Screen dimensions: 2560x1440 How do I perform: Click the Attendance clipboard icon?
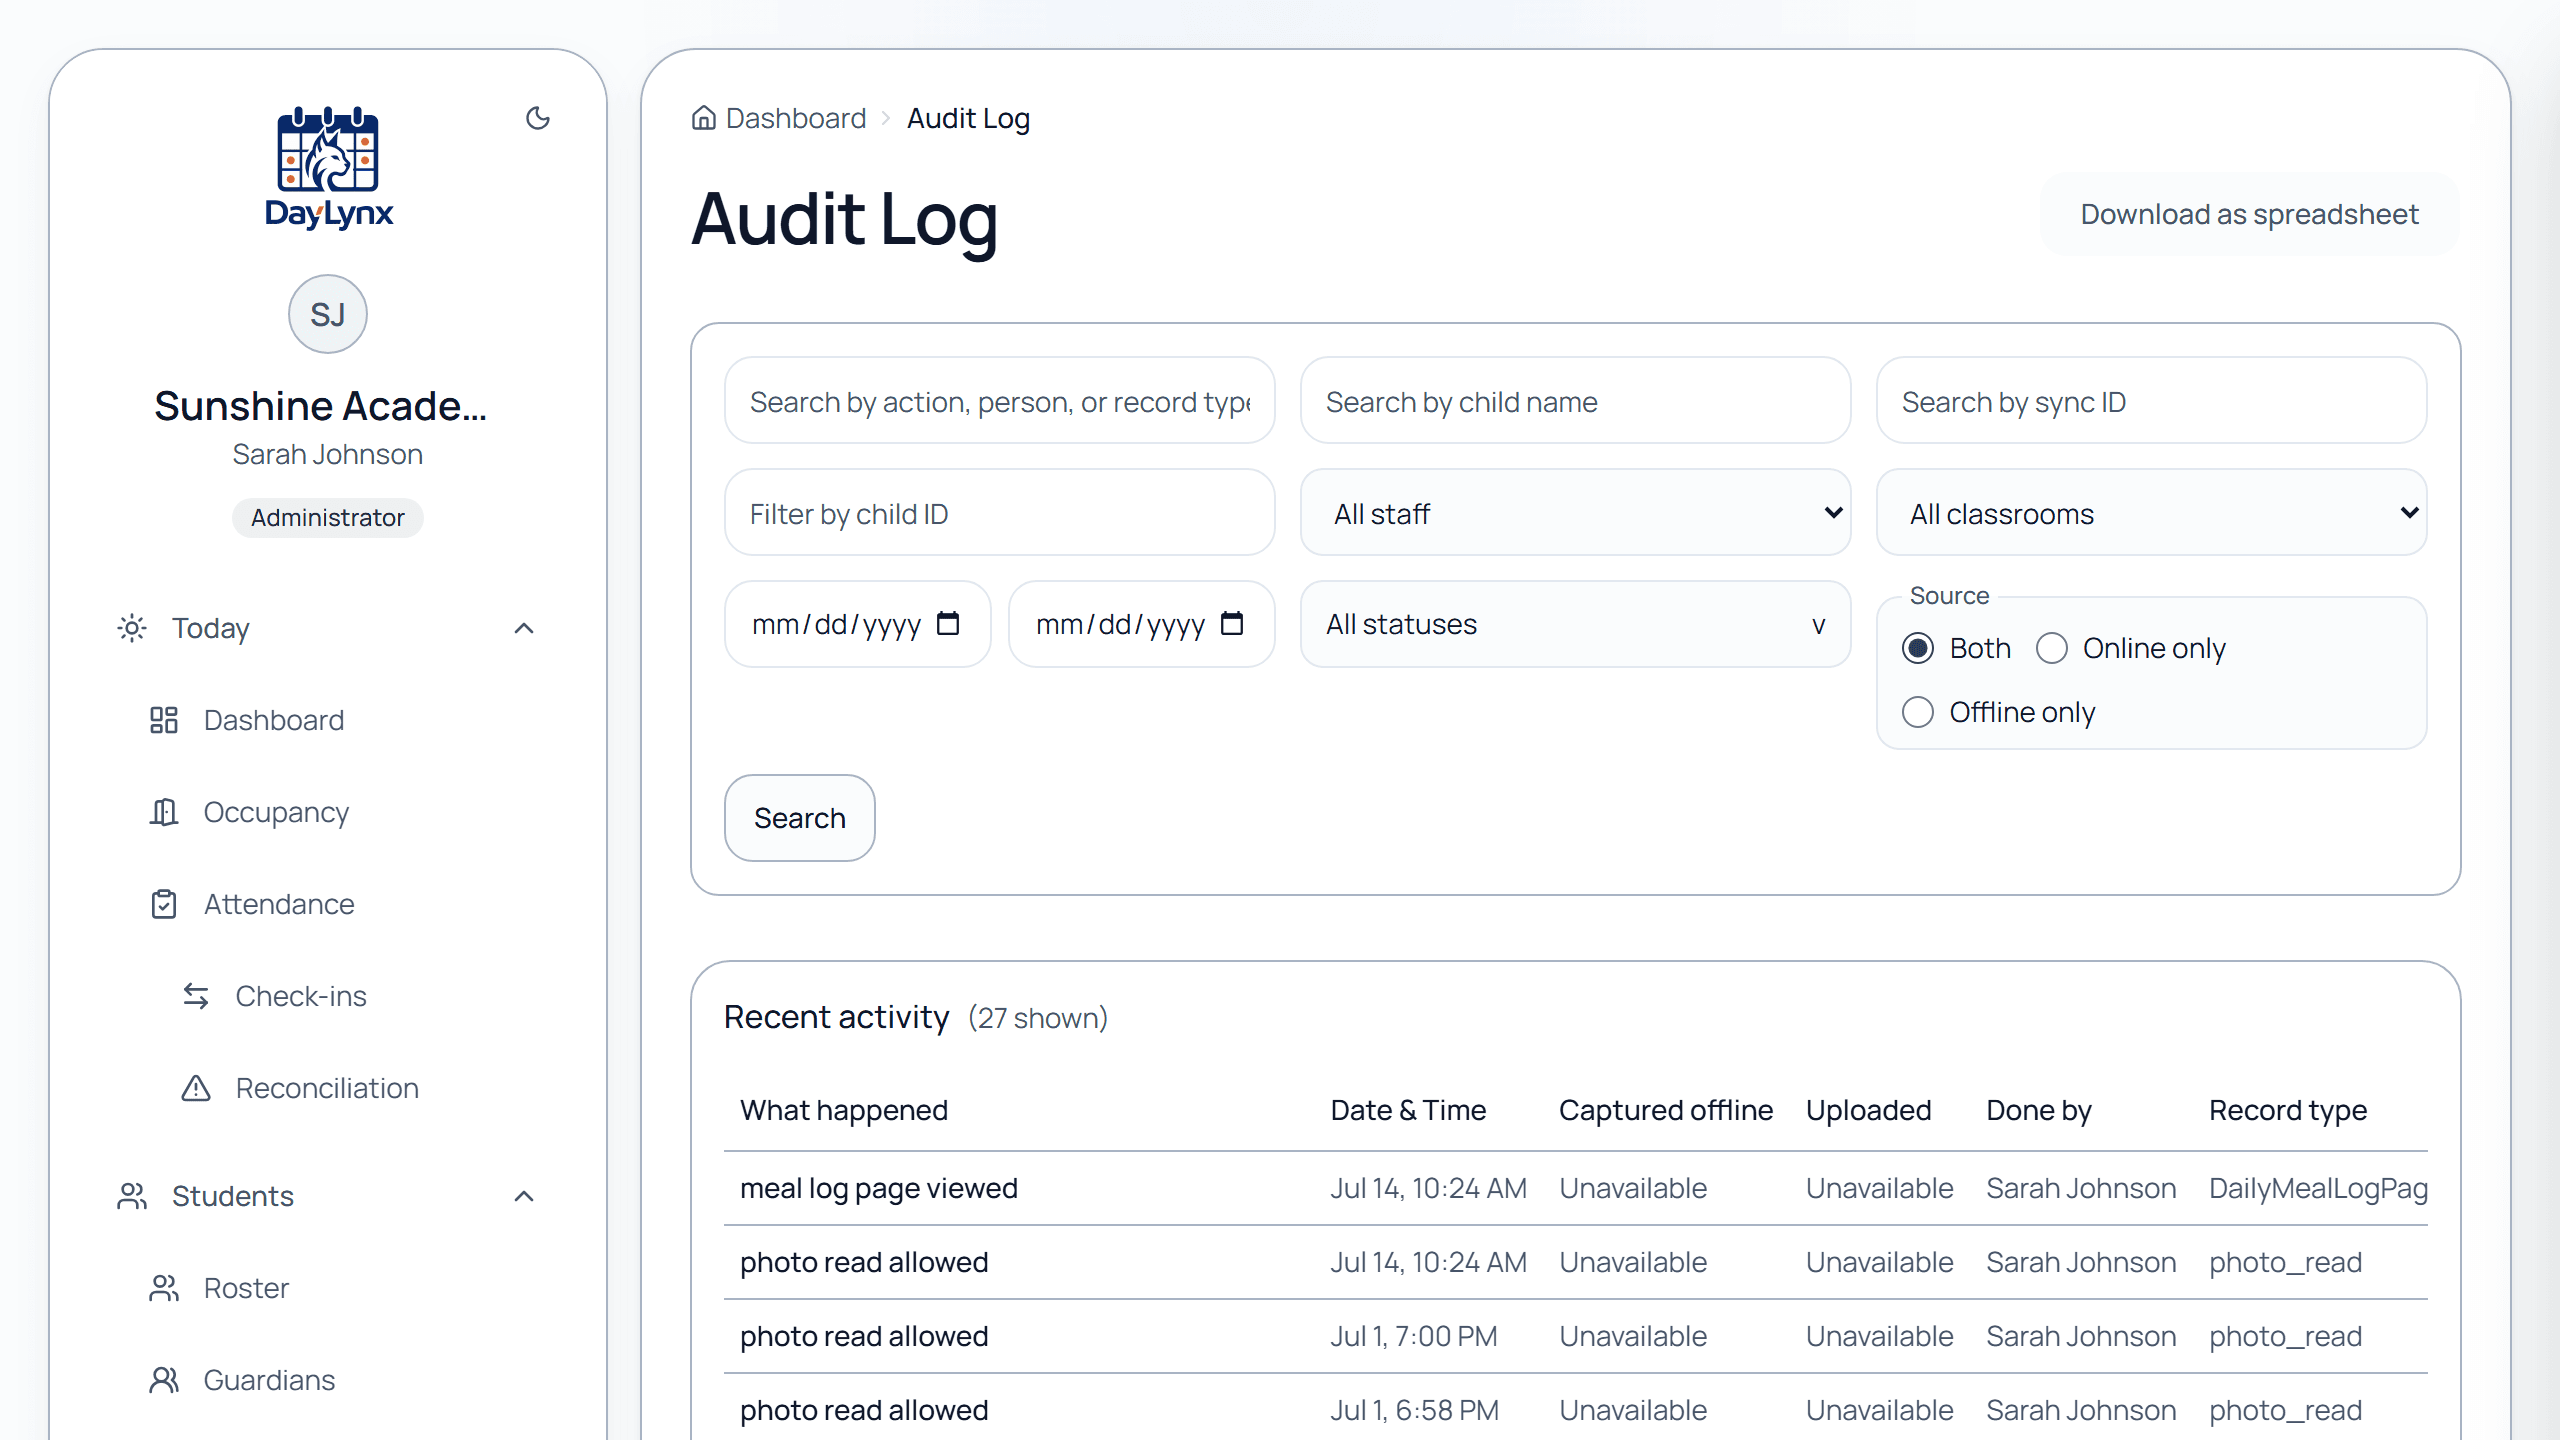click(x=164, y=904)
